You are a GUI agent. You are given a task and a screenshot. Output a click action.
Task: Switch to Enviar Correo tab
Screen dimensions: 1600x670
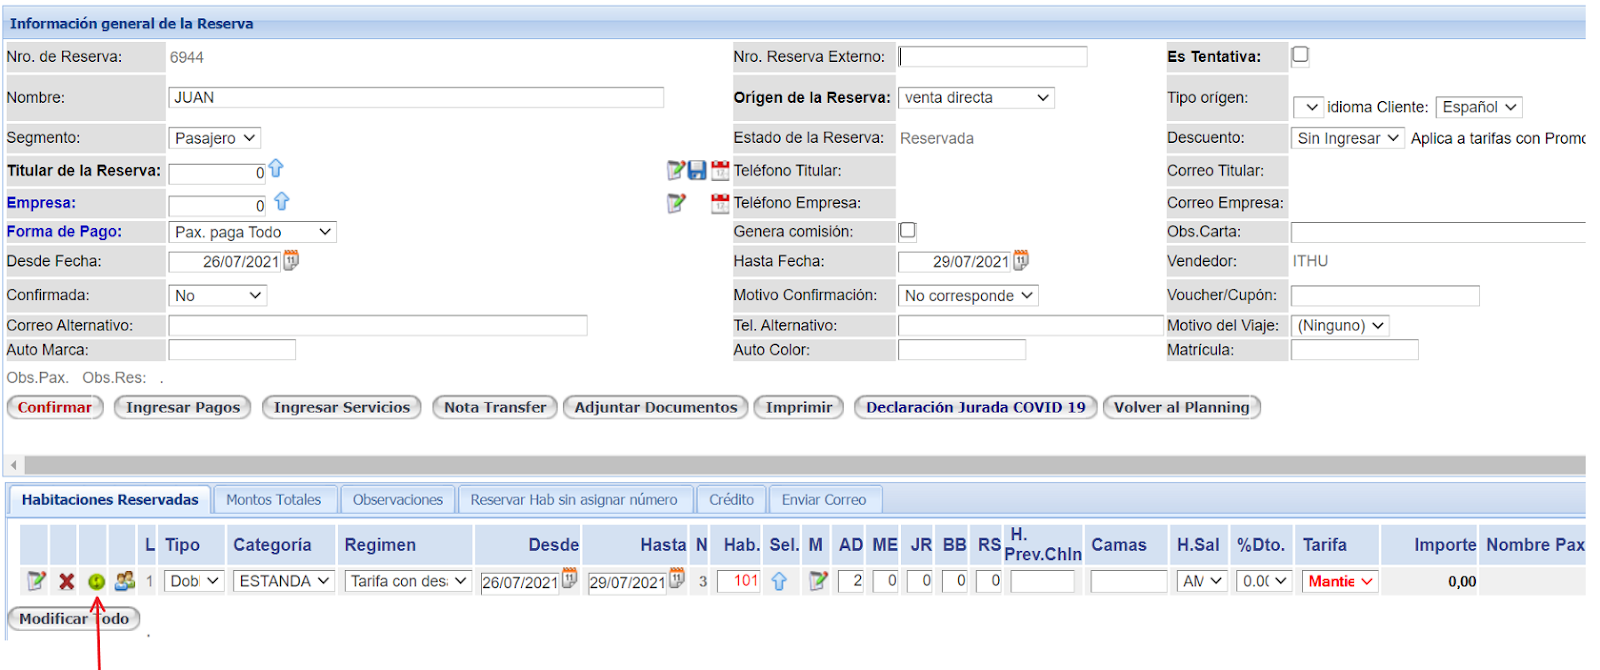click(x=824, y=500)
